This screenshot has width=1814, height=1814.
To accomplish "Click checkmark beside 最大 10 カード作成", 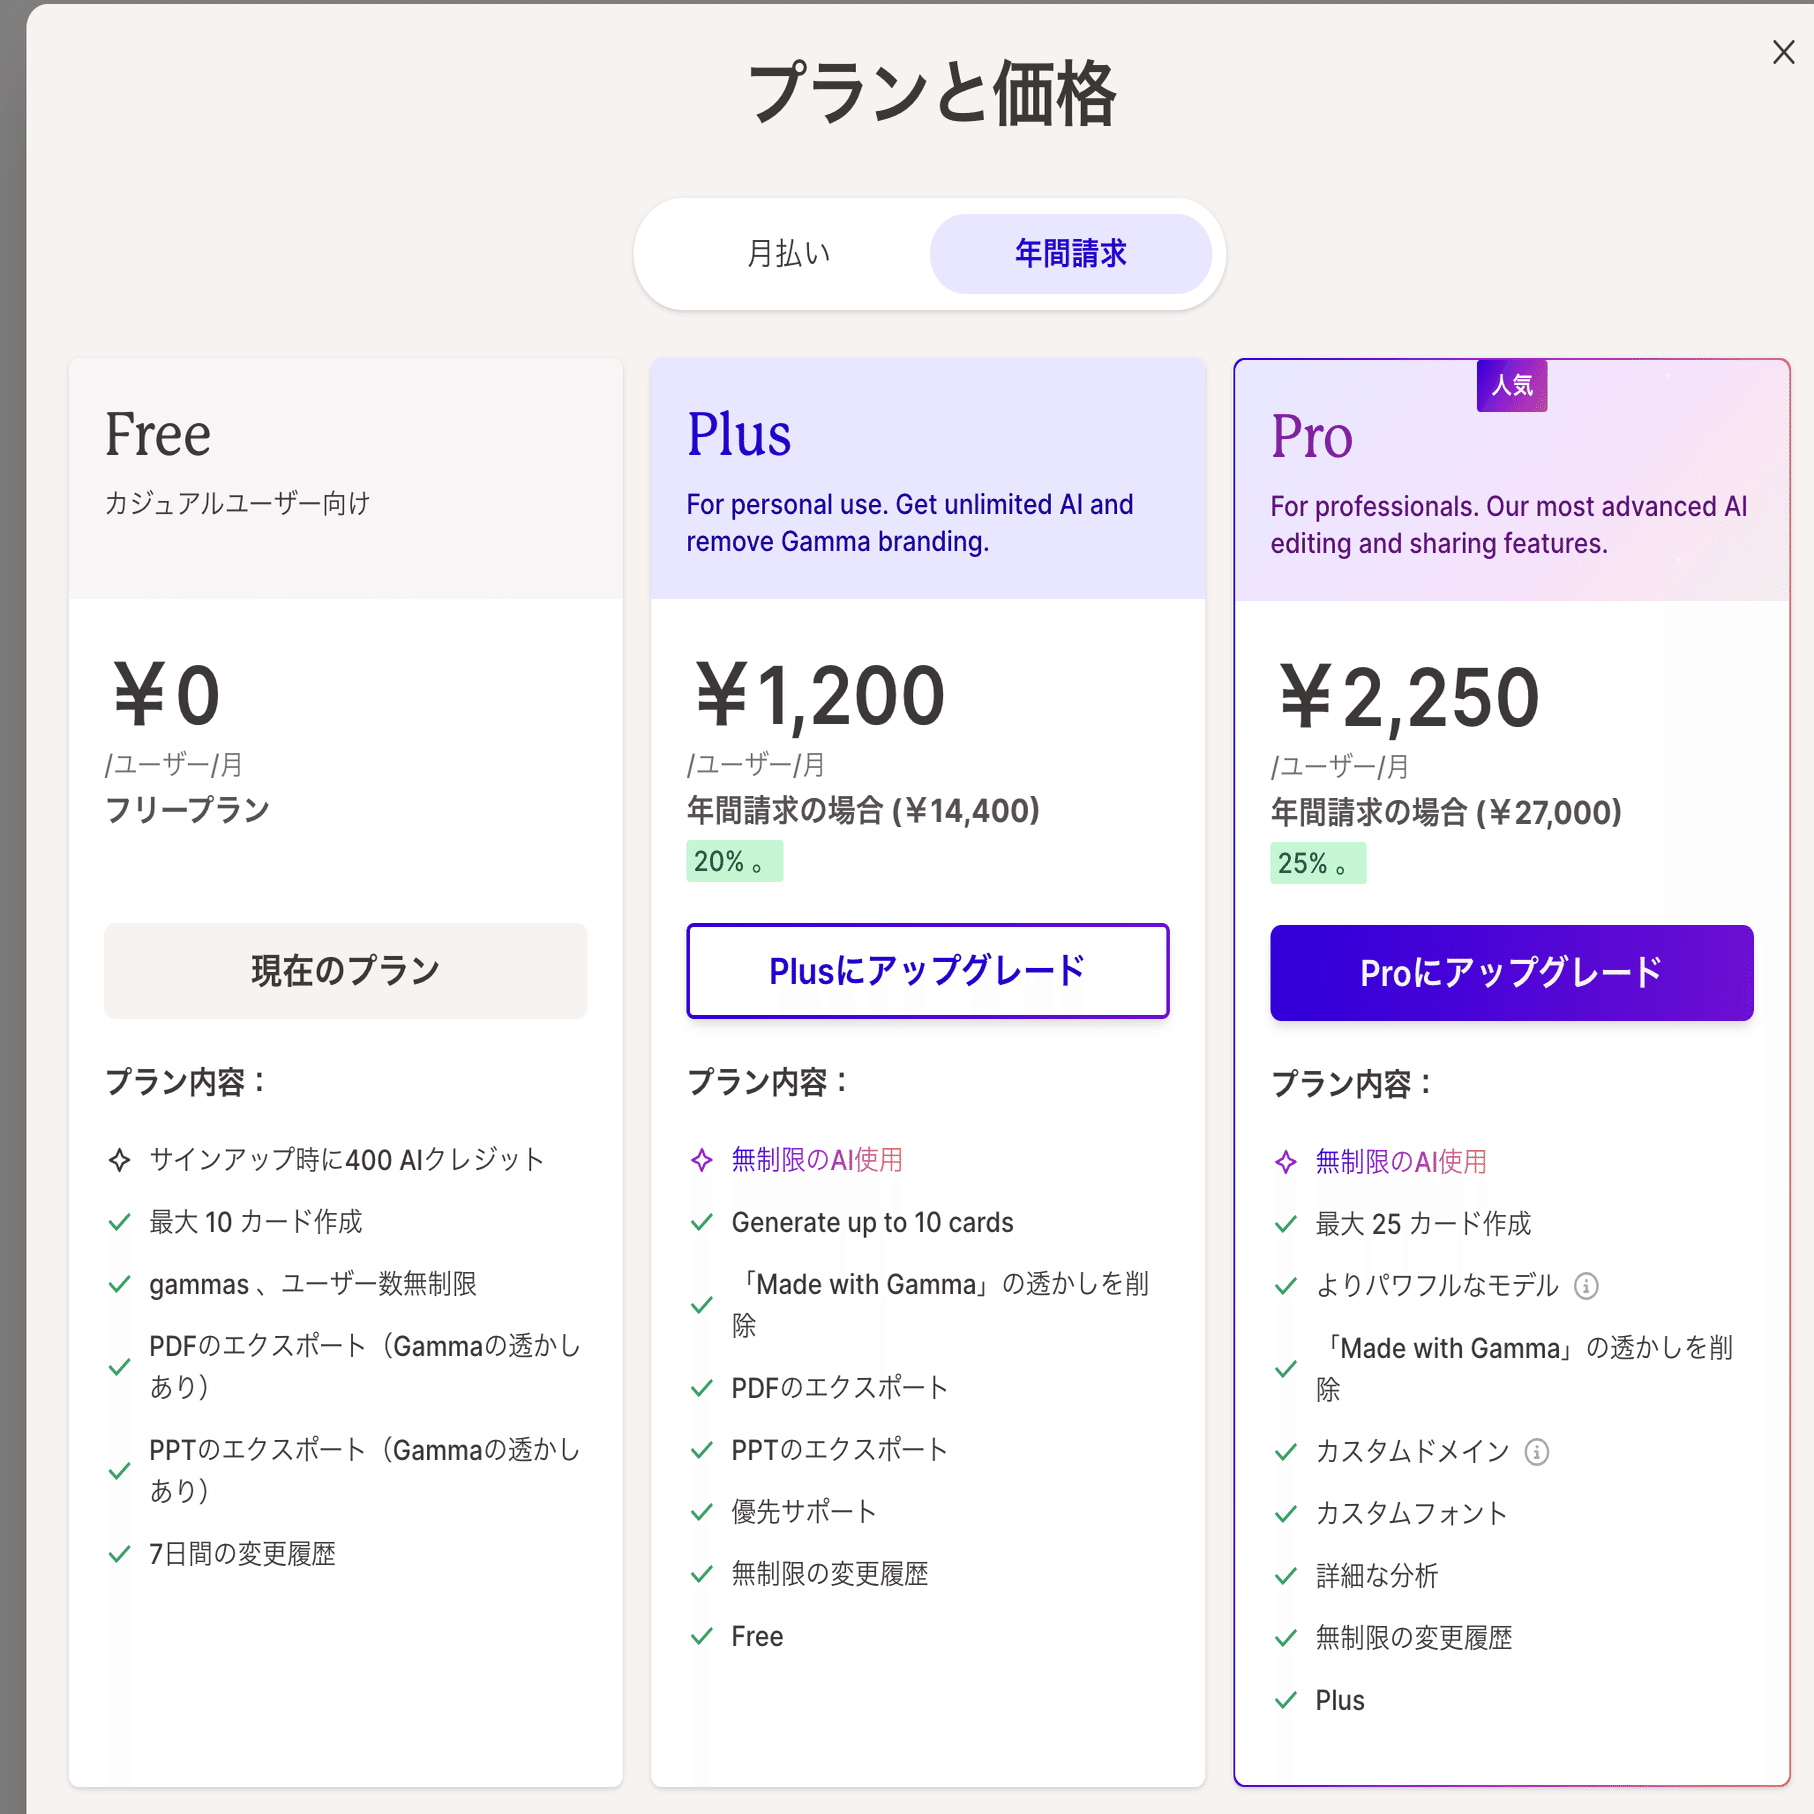I will pos(120,1222).
